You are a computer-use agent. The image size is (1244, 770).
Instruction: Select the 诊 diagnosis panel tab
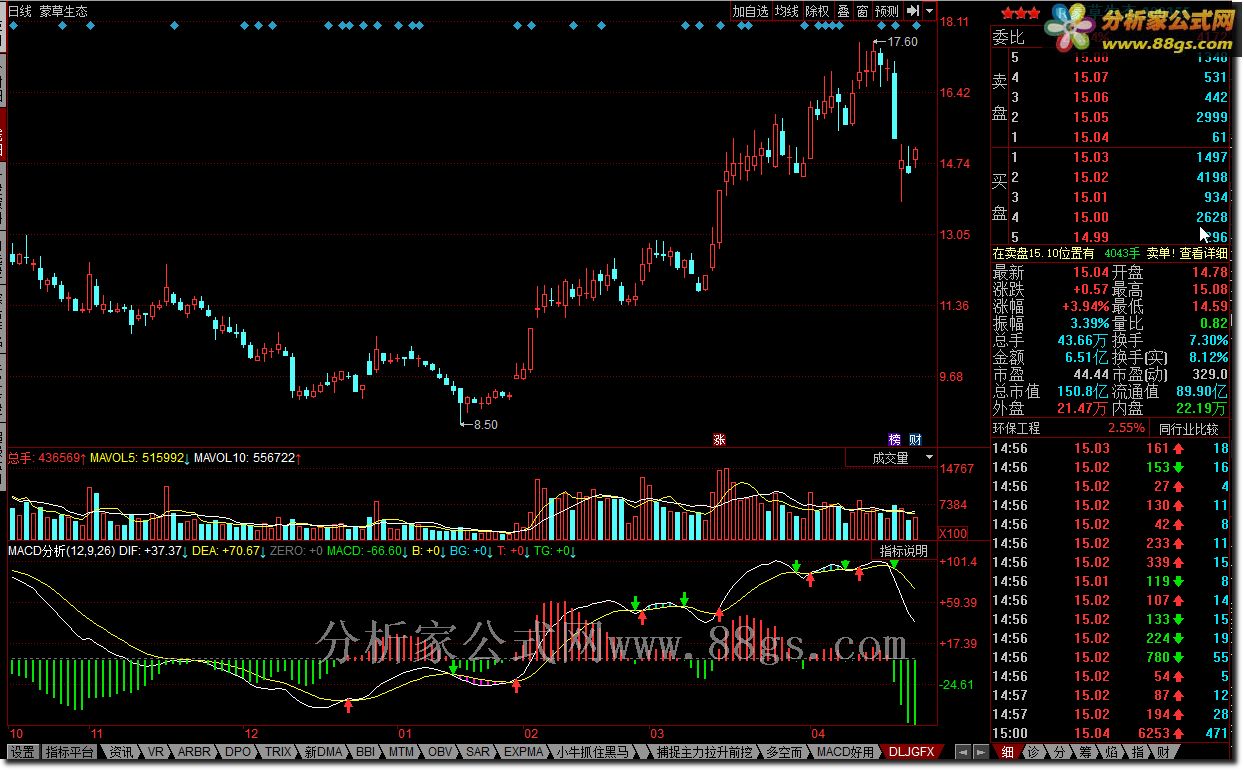(1033, 752)
